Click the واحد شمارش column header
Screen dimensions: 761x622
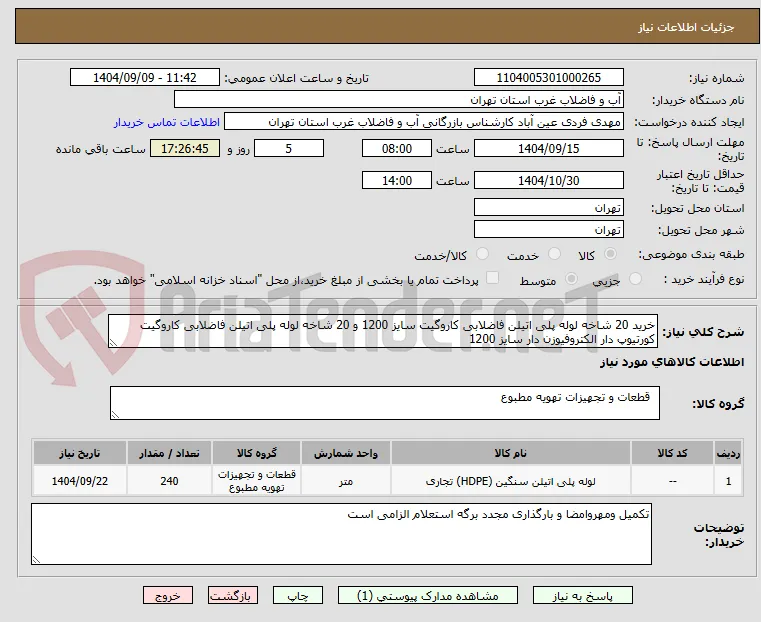[346, 453]
